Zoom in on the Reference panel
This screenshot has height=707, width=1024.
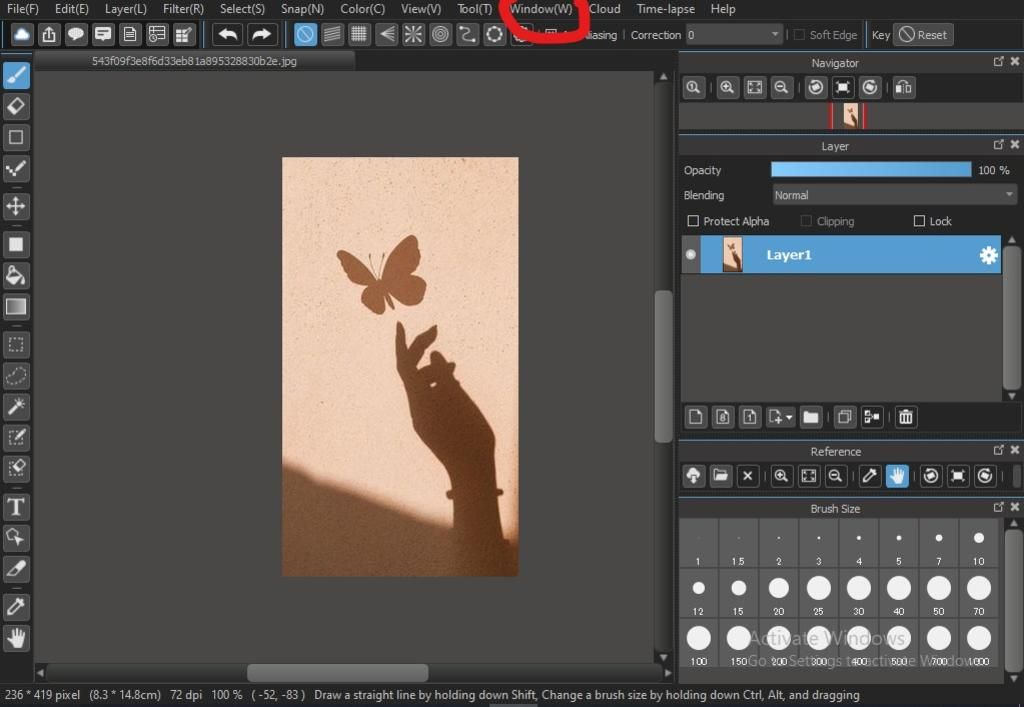[x=781, y=476]
